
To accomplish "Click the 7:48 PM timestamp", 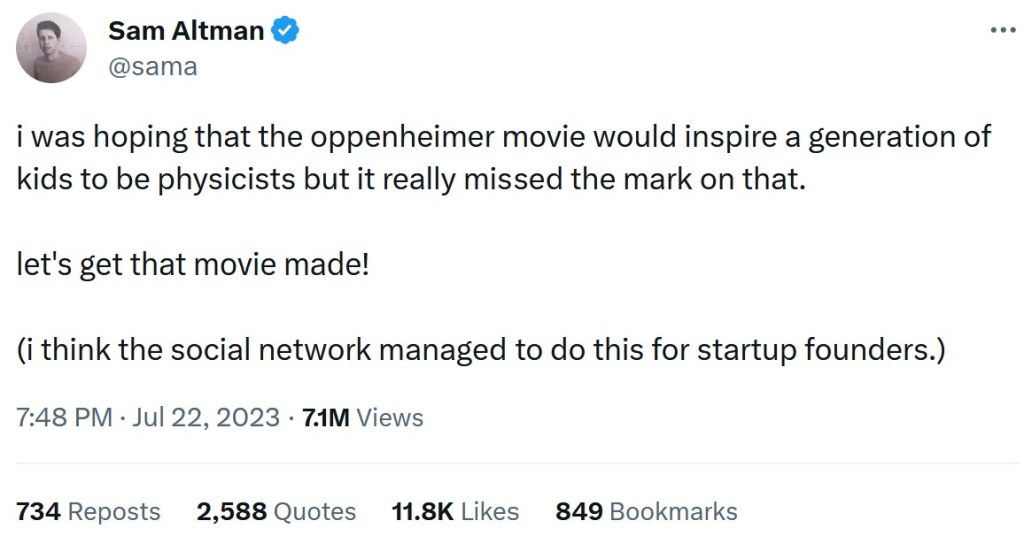I will (64, 417).
